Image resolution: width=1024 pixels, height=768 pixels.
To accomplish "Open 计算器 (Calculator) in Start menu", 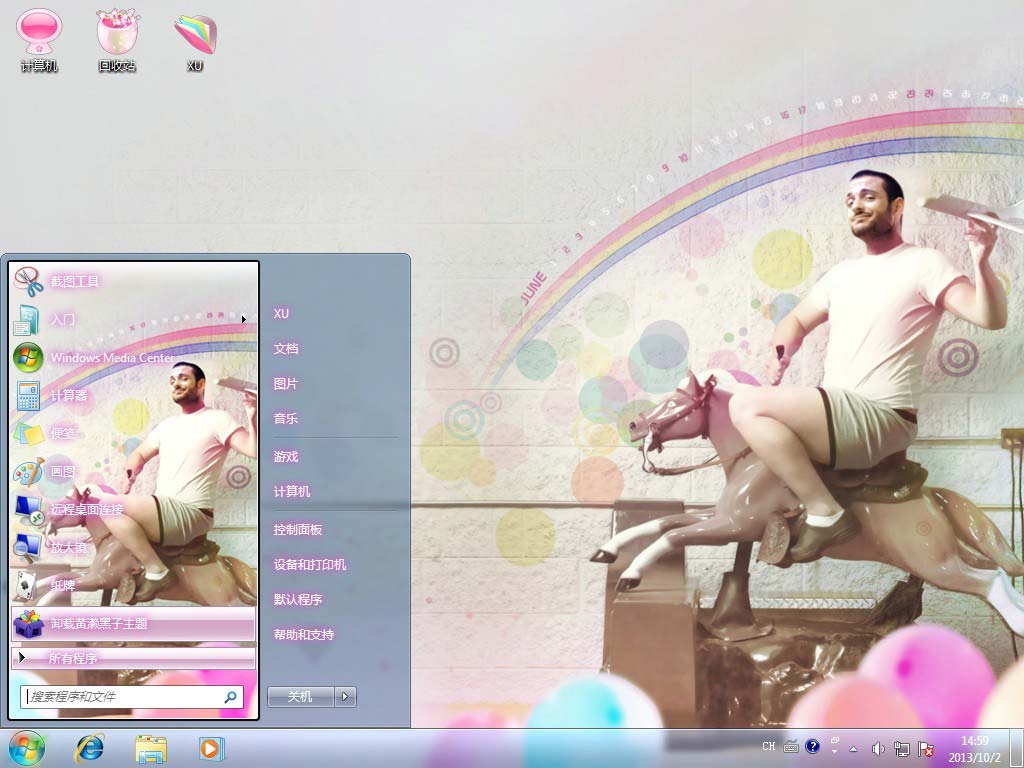I will click(x=68, y=396).
